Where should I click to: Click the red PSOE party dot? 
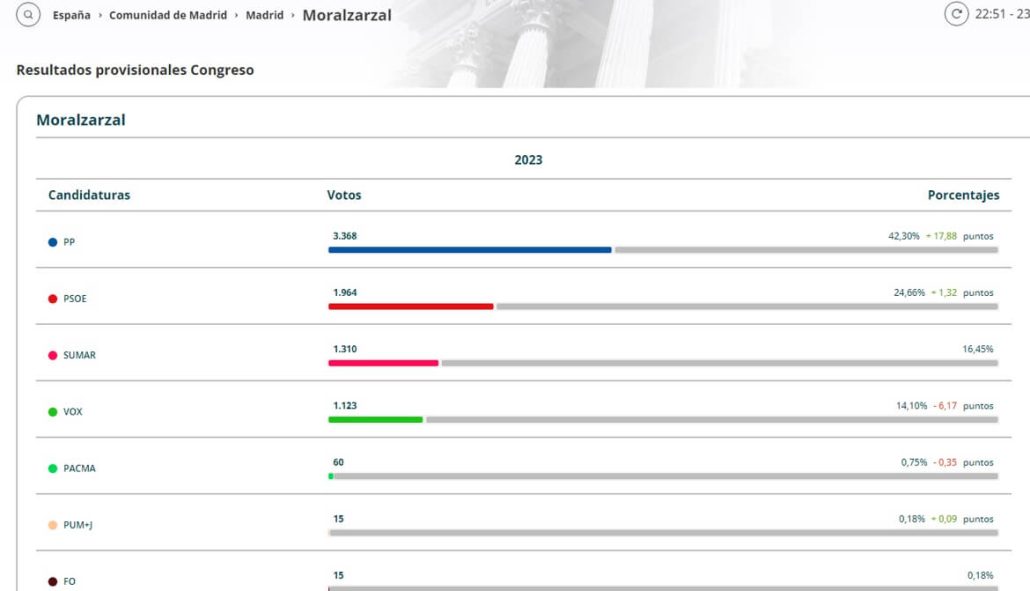pos(53,299)
